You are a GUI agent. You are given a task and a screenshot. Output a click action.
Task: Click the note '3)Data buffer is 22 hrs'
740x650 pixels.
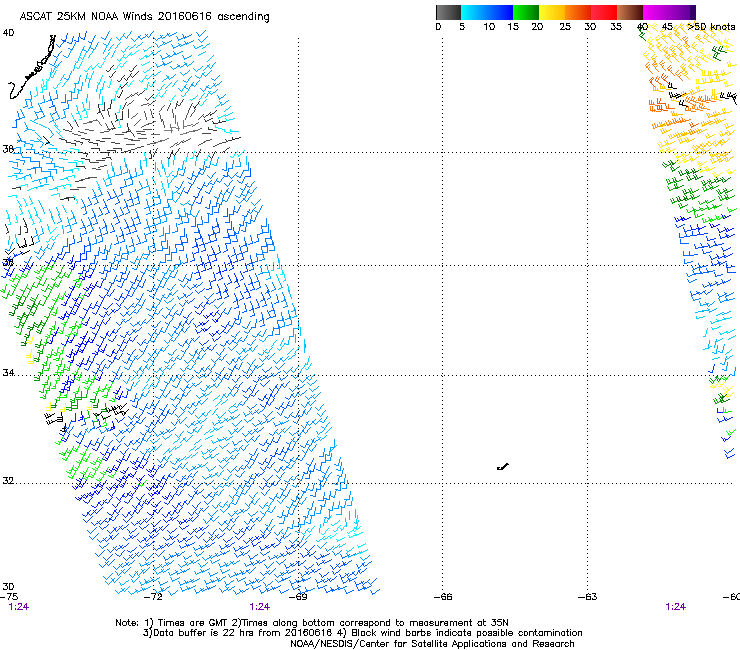click(x=196, y=633)
